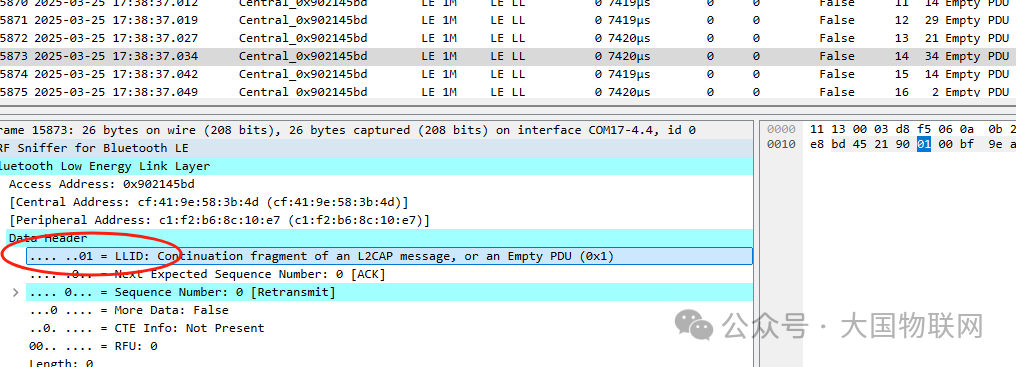Click 7419µs delta in row 15871
This screenshot has height=367, width=1016.
pyautogui.click(x=629, y=20)
